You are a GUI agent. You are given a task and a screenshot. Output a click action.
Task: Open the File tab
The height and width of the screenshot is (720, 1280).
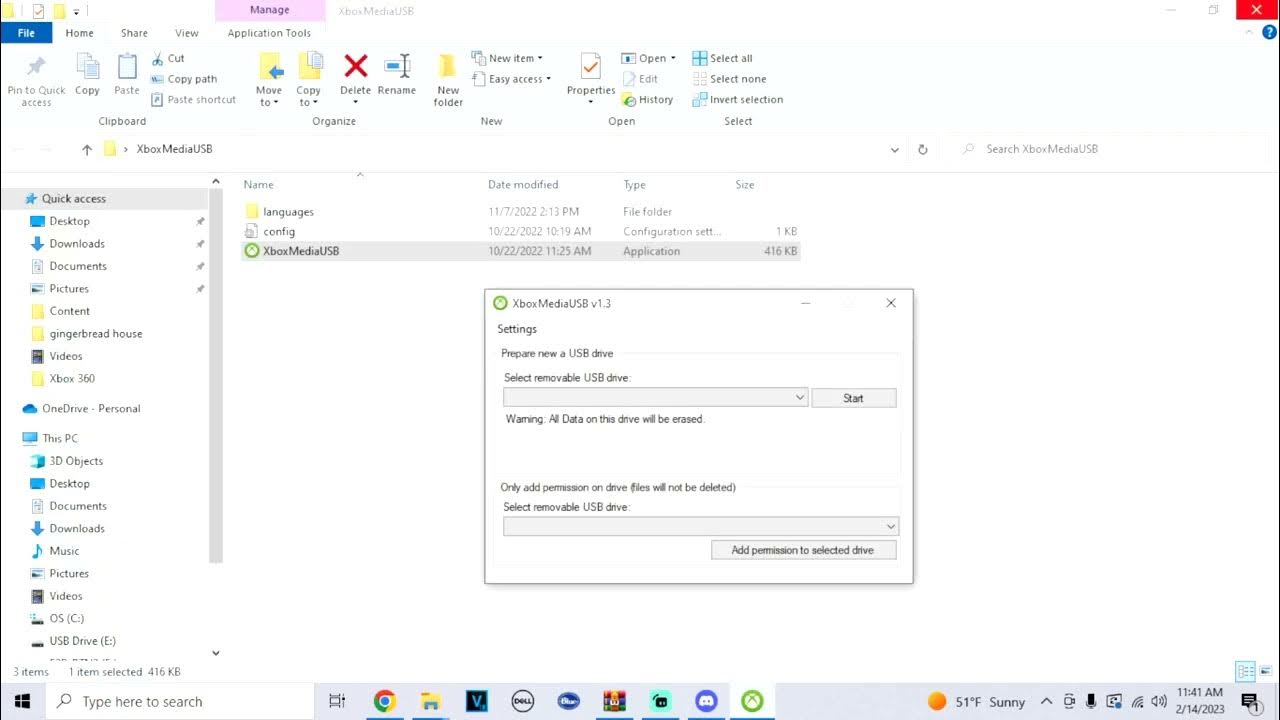[x=26, y=33]
